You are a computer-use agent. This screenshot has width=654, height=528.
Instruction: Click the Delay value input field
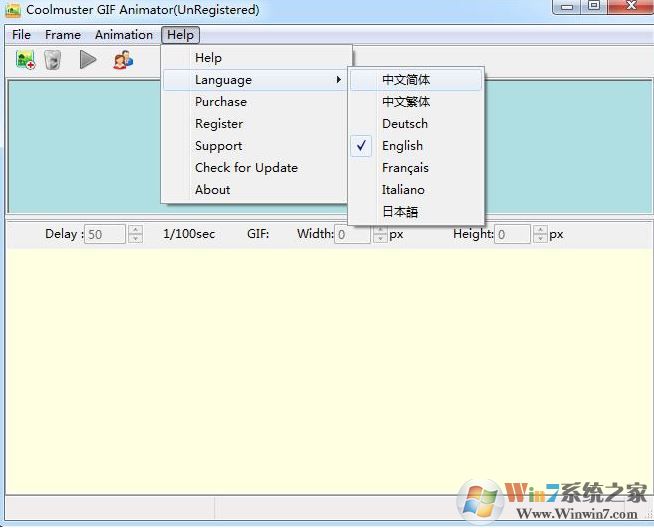(x=105, y=234)
